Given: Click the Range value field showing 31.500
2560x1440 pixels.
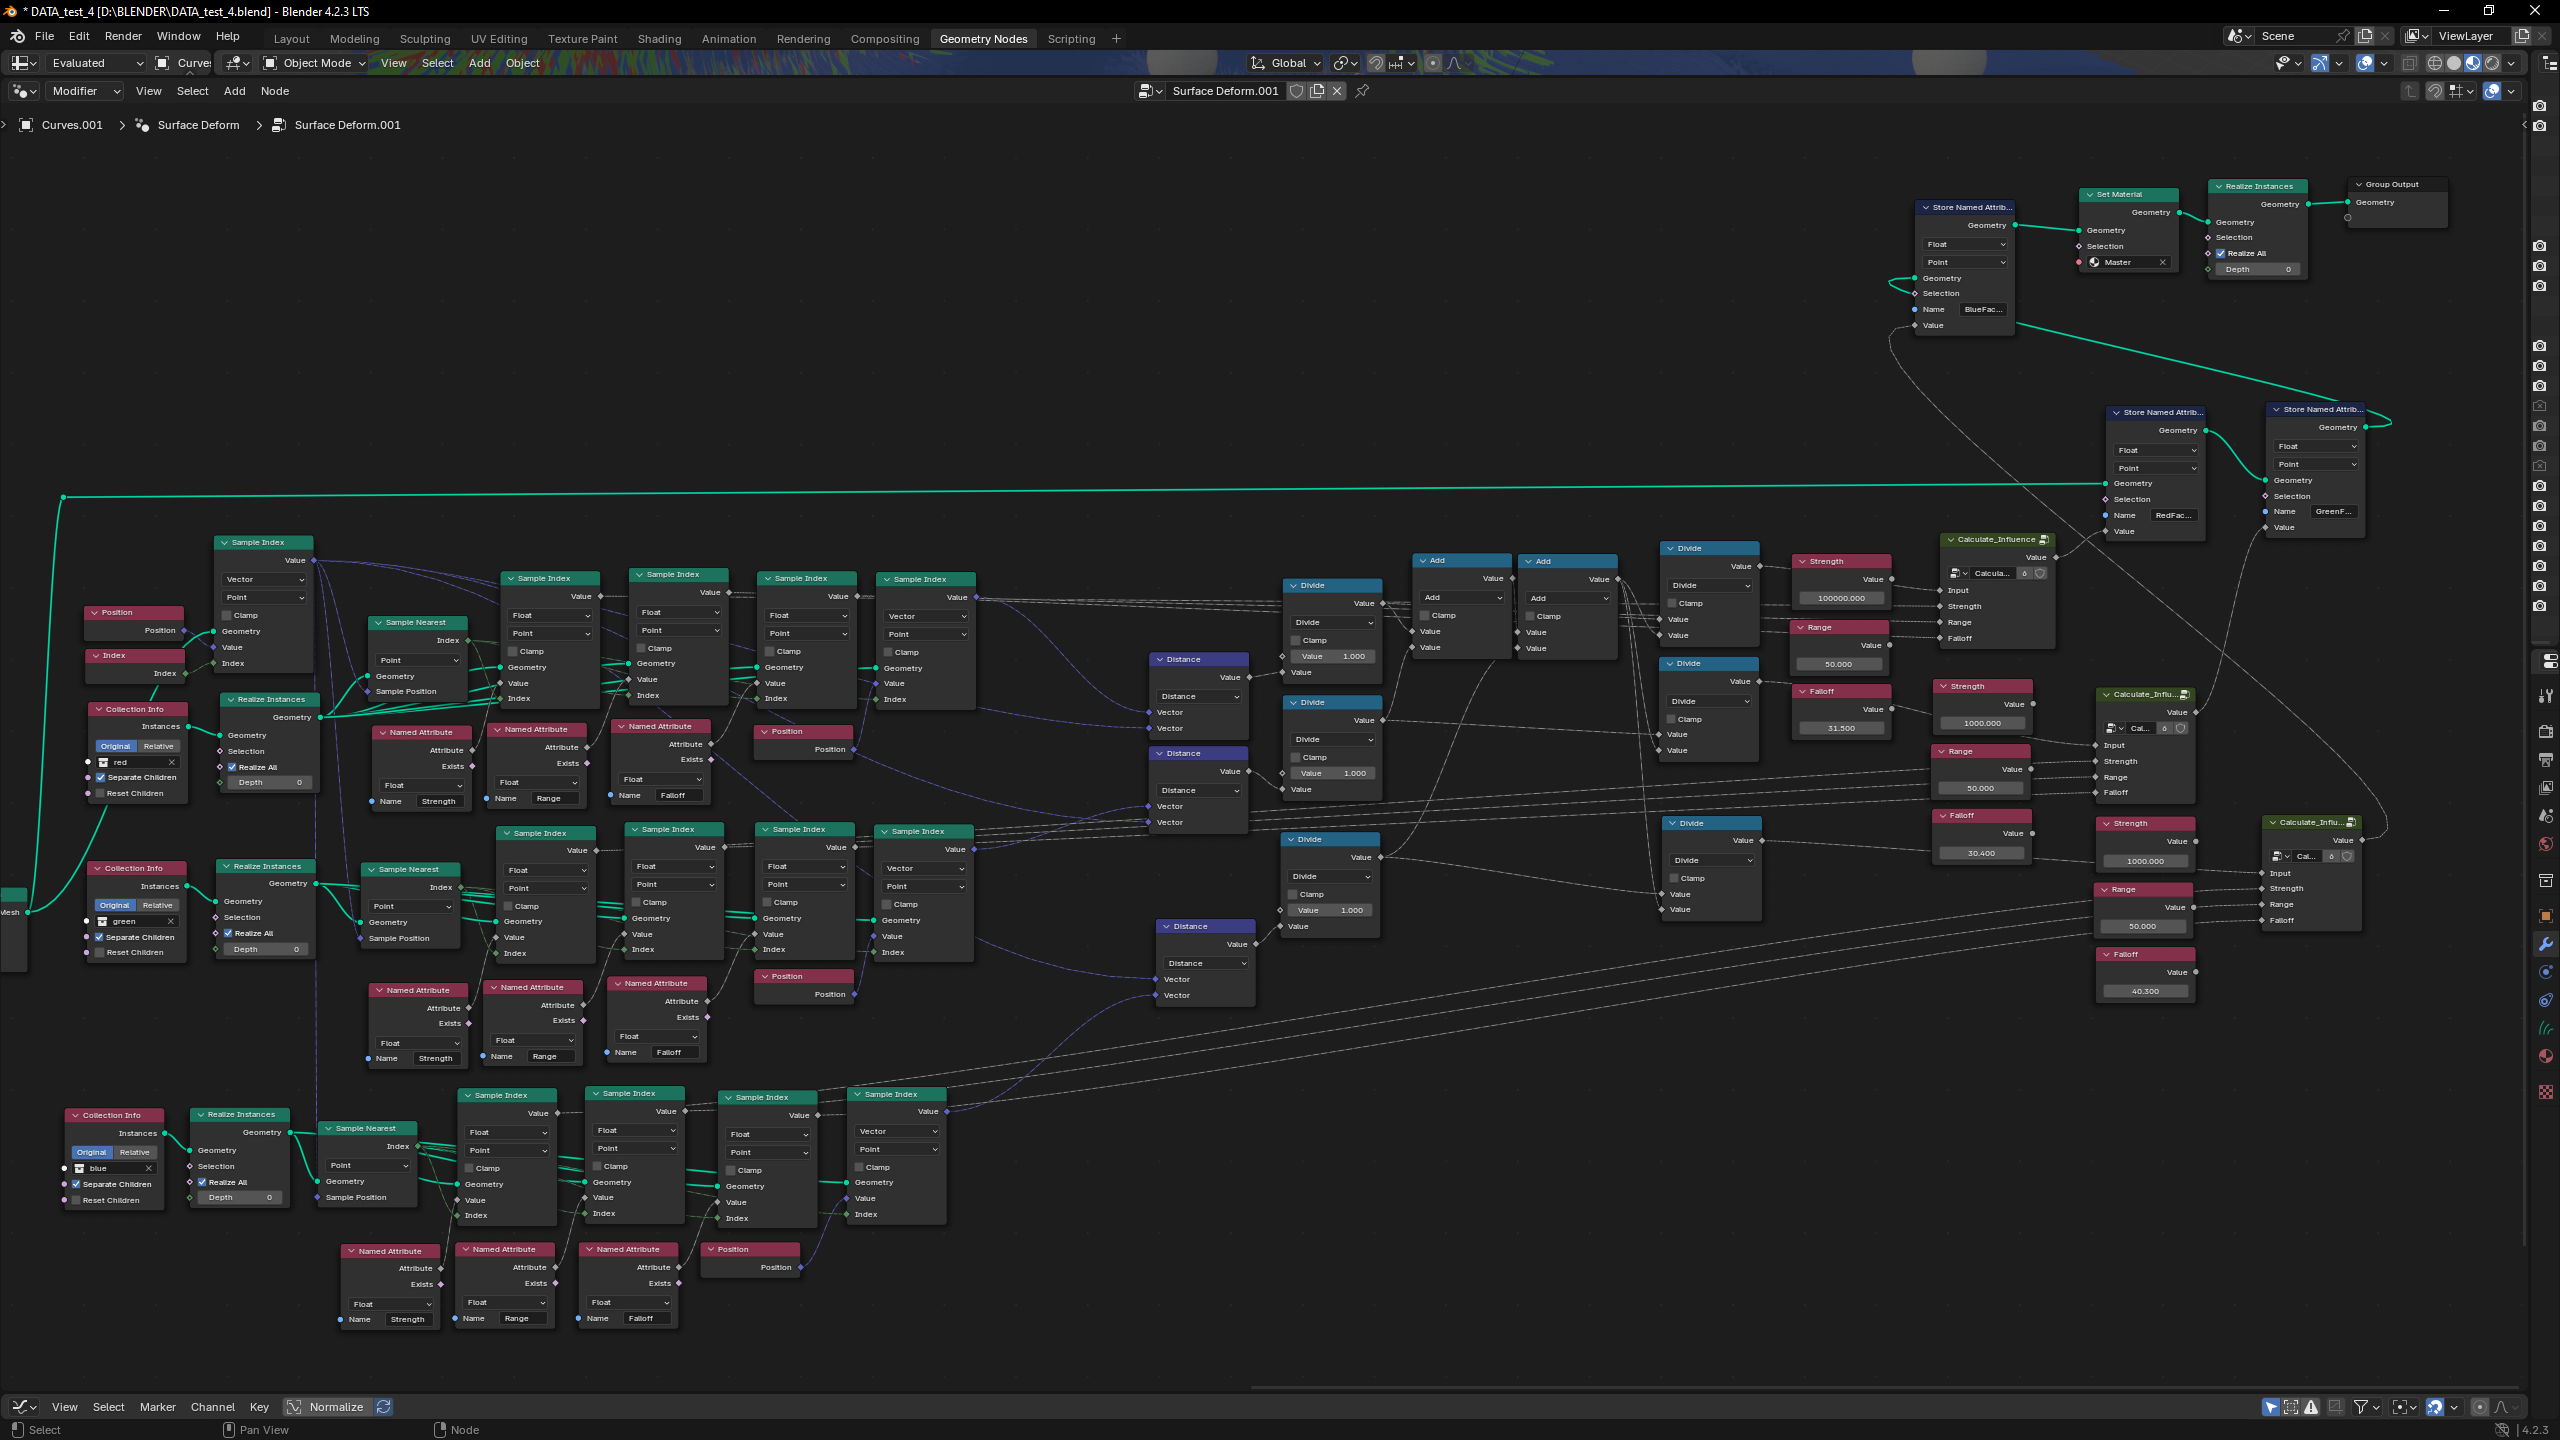Looking at the screenshot, I should click(1841, 728).
